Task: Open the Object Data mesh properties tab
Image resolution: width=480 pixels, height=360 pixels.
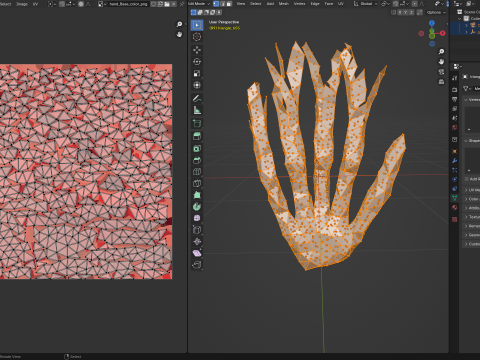Action: pos(455,198)
